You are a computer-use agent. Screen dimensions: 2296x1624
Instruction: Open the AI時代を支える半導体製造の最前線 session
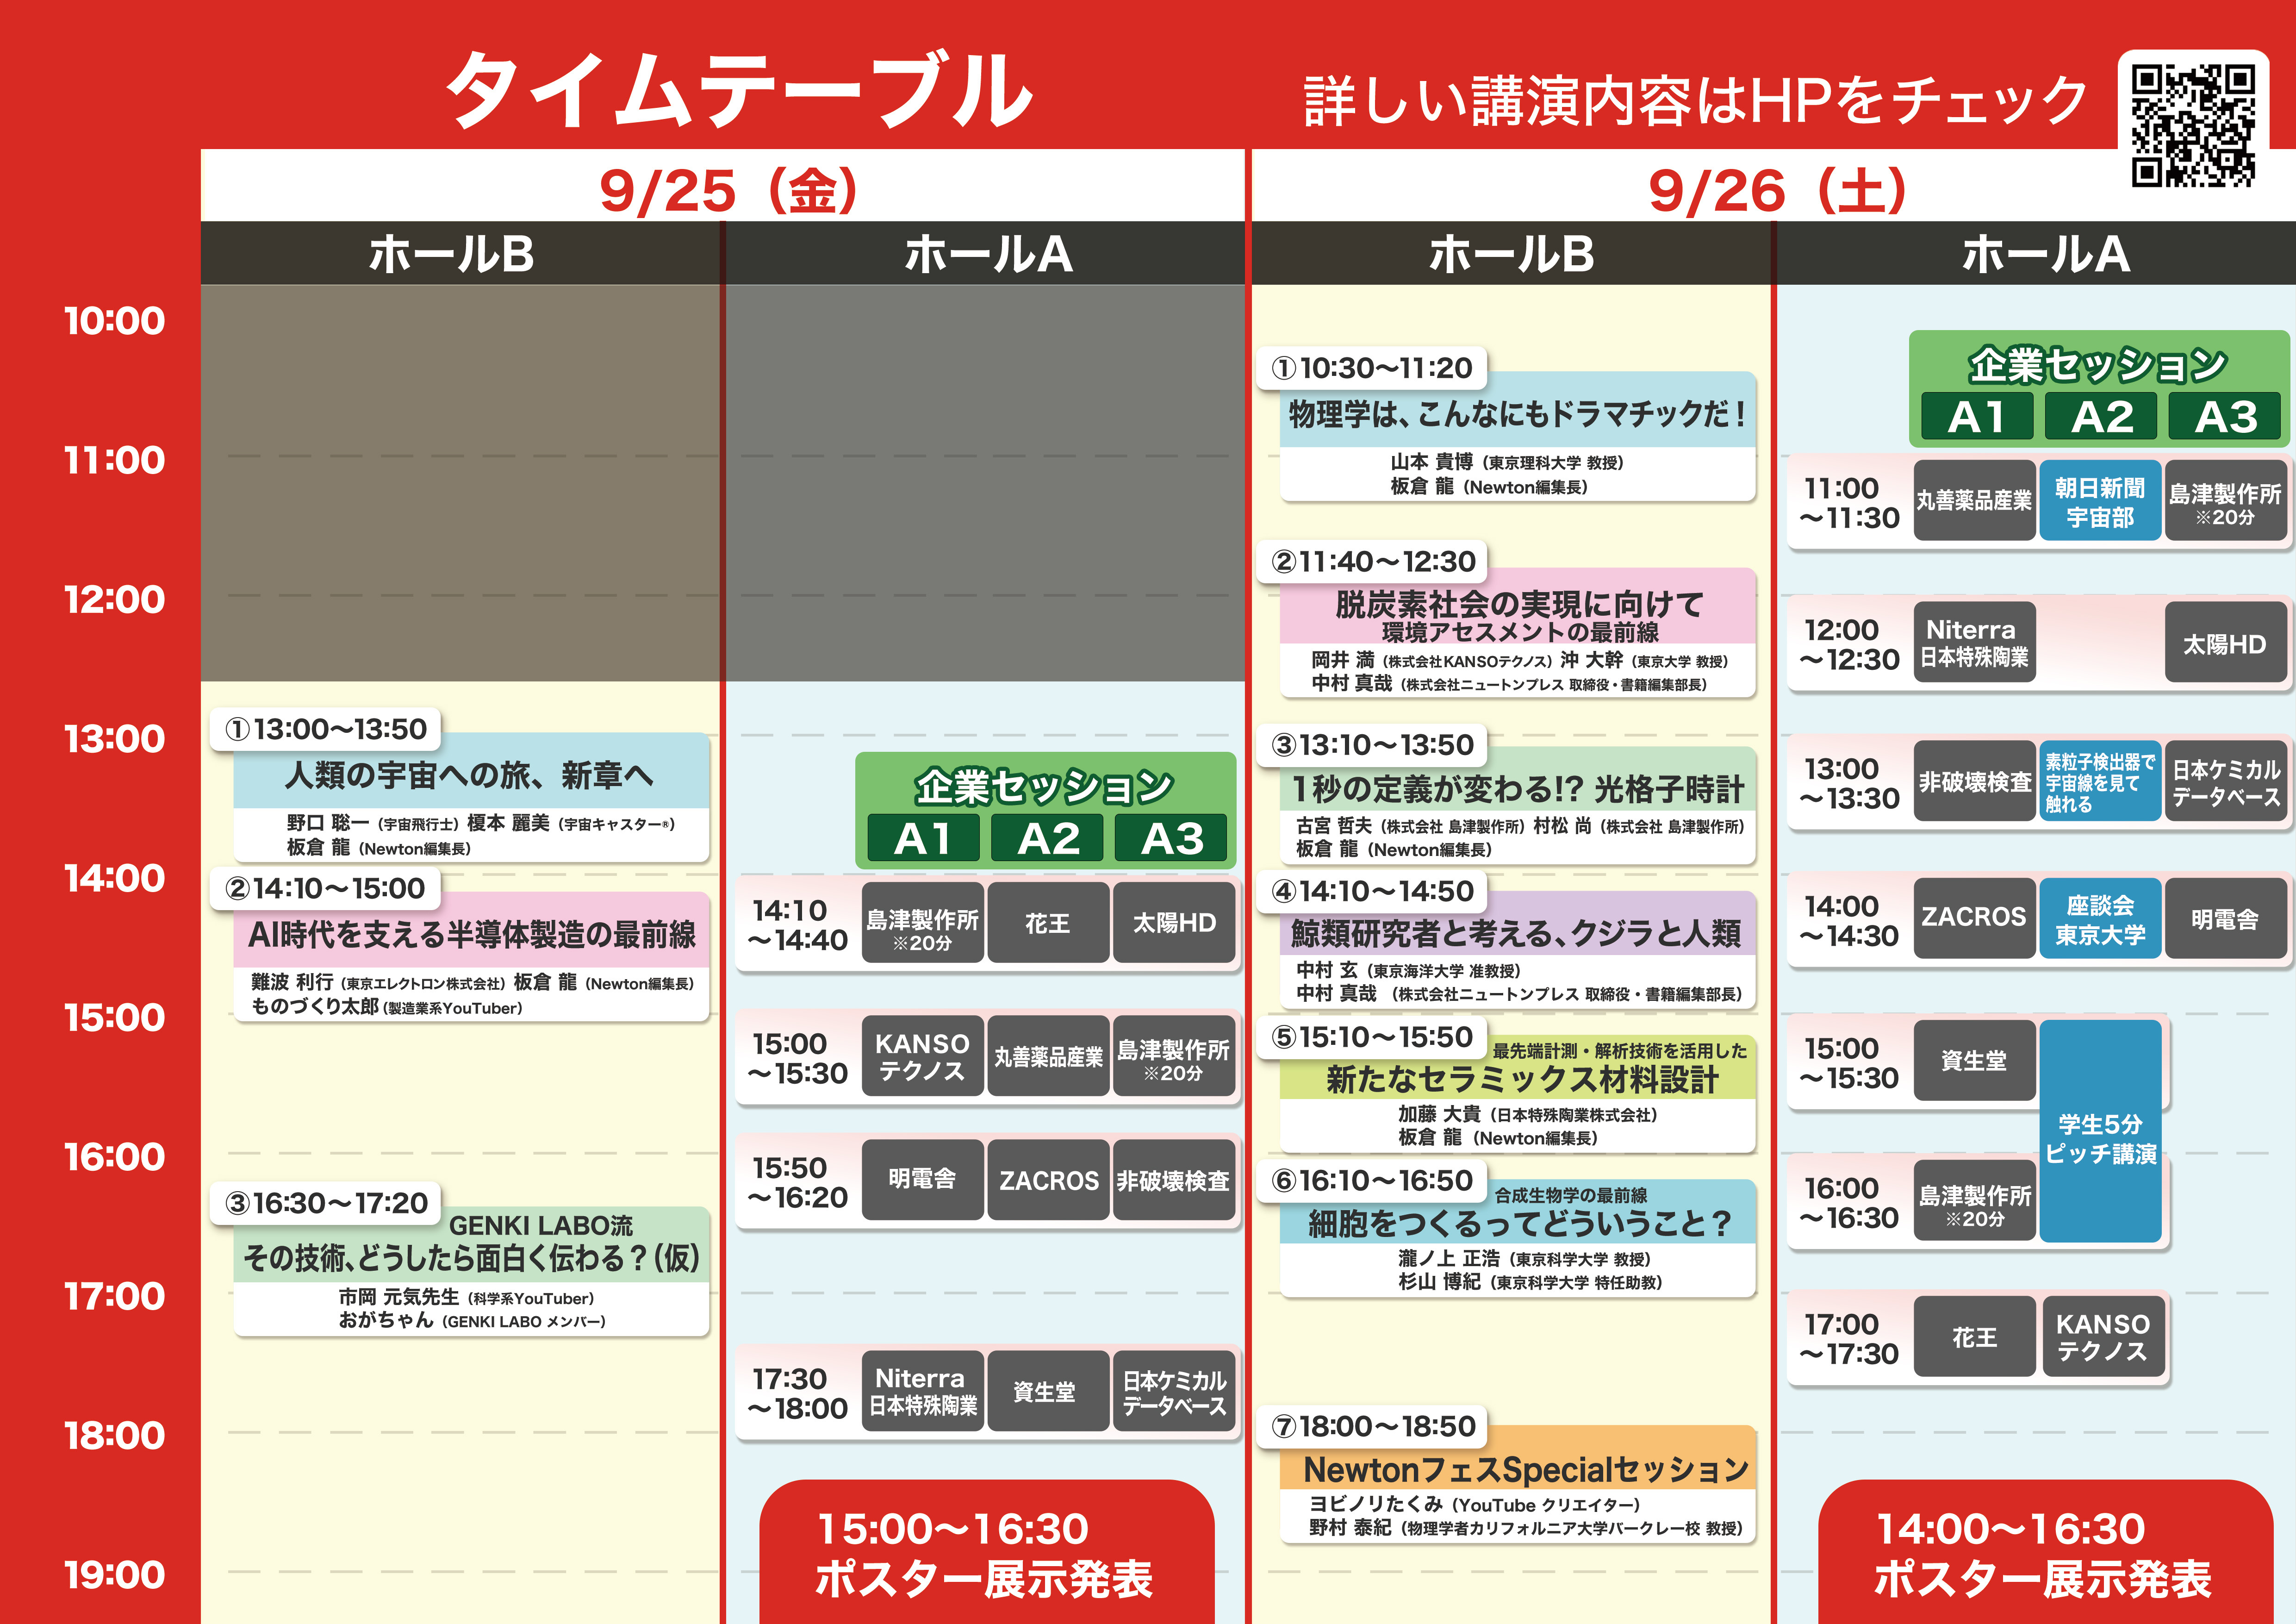[471, 957]
